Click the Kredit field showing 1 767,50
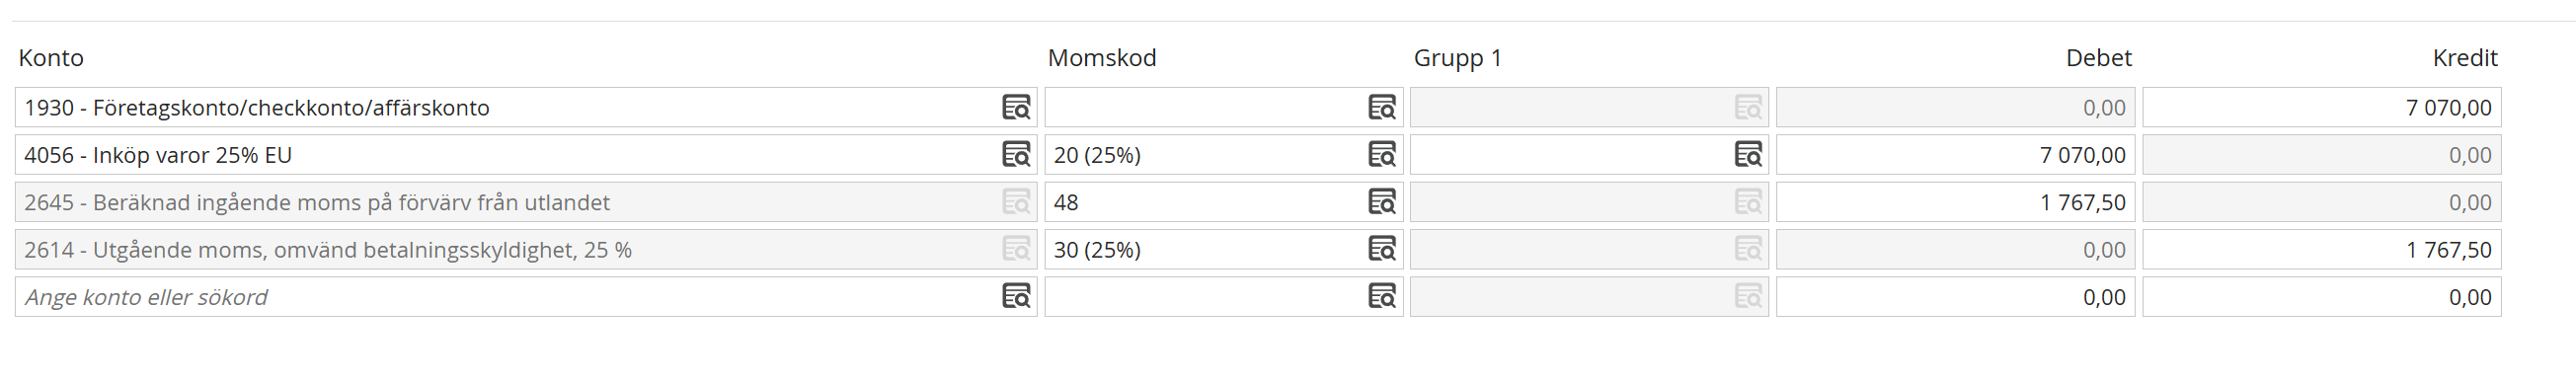2576x384 pixels. [x=2322, y=249]
